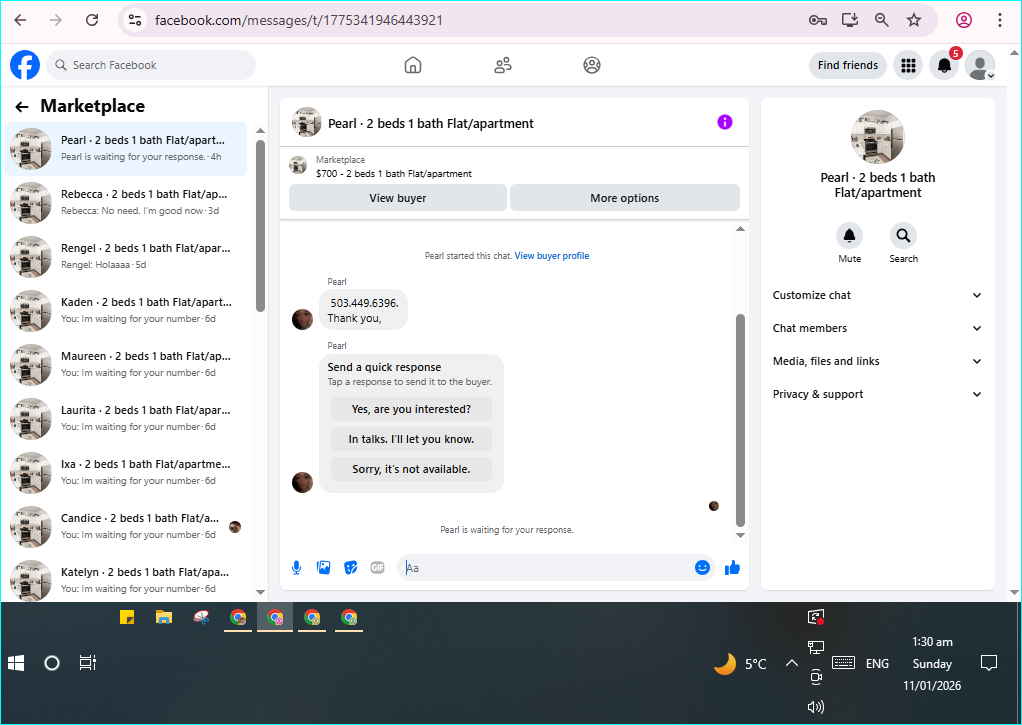Click the conversation list scrollbar thumb
1022x725 pixels.
coord(260,226)
